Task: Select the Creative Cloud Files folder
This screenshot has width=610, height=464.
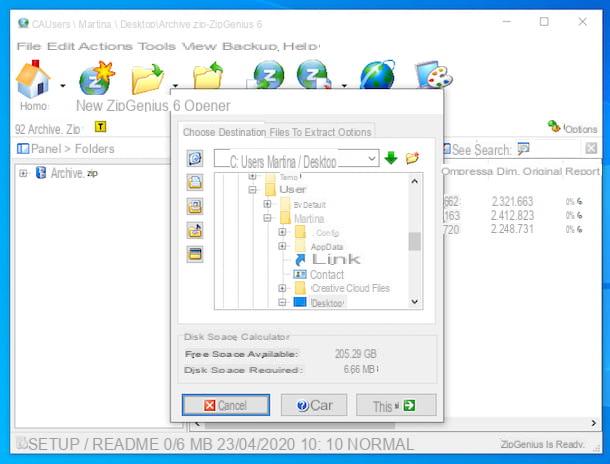Action: tap(351, 288)
